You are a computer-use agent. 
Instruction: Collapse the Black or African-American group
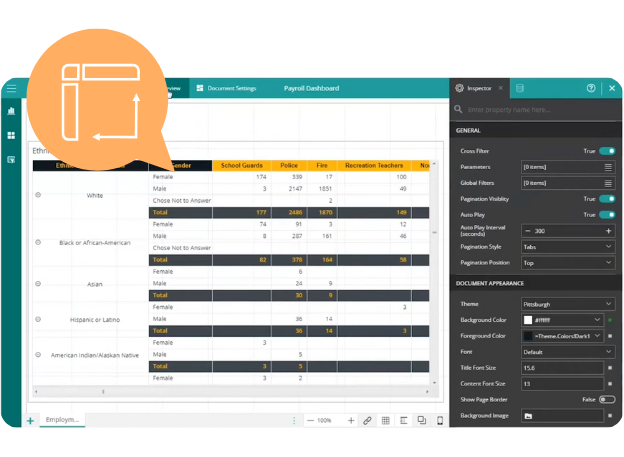click(38, 242)
